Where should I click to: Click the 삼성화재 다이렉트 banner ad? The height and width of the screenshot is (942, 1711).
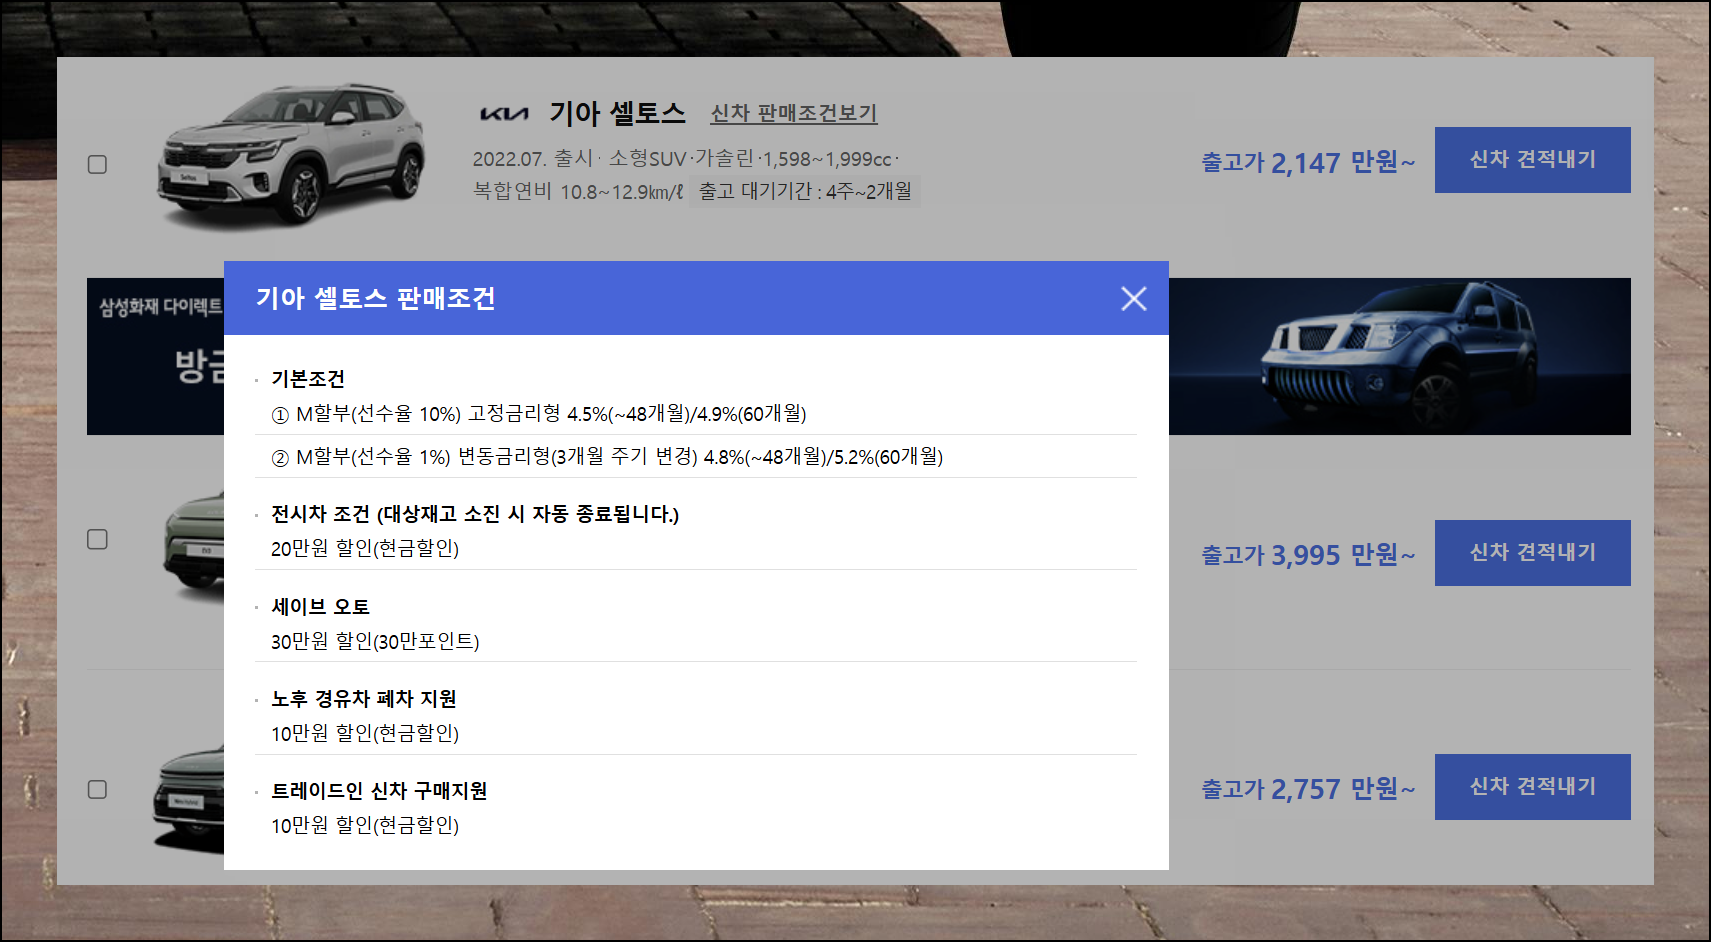pyautogui.click(x=156, y=356)
